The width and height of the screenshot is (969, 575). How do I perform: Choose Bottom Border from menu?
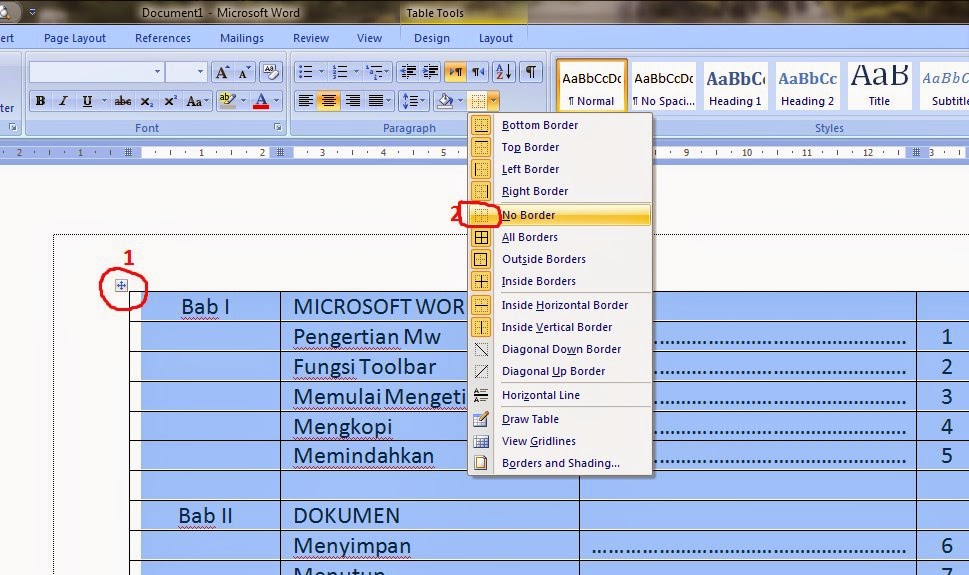(560, 125)
